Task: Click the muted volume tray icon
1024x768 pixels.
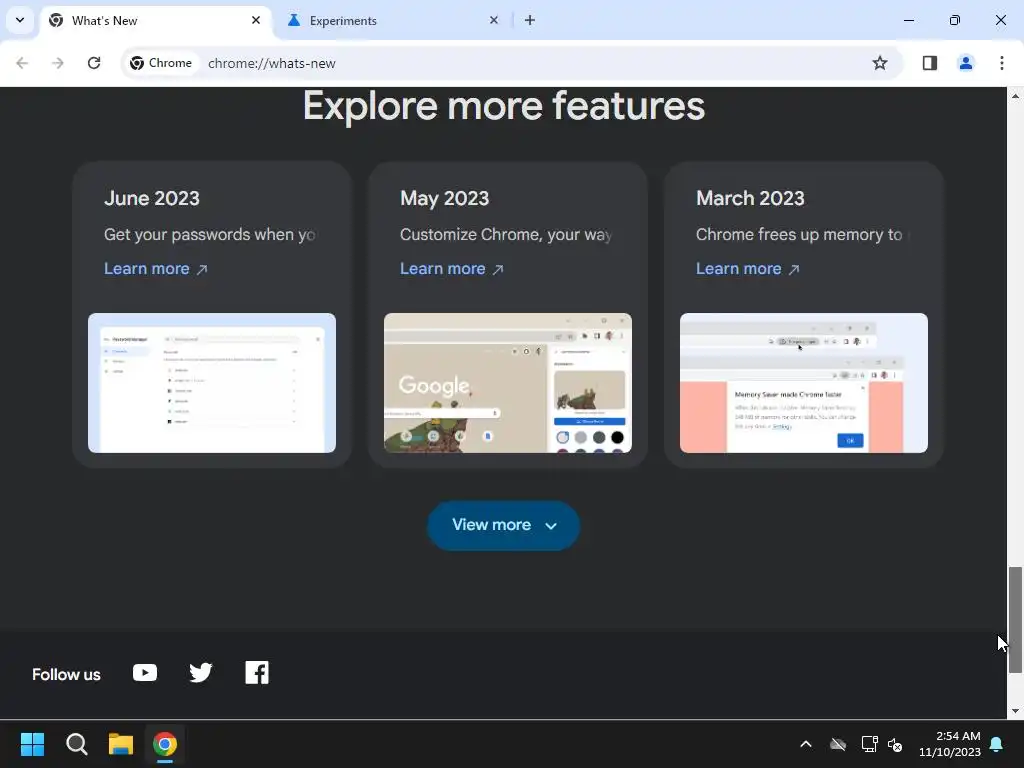Action: click(895, 744)
